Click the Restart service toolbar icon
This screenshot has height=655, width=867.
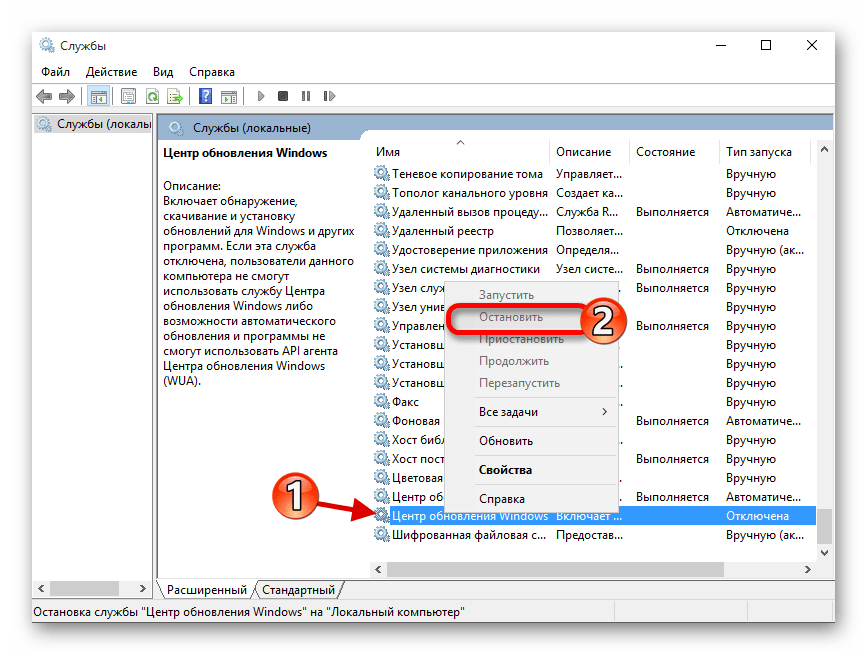329,96
